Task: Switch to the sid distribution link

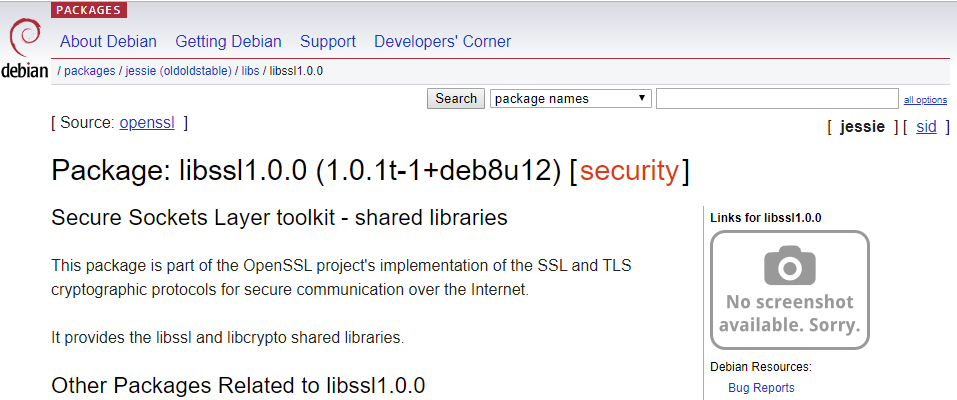Action: 926,127
